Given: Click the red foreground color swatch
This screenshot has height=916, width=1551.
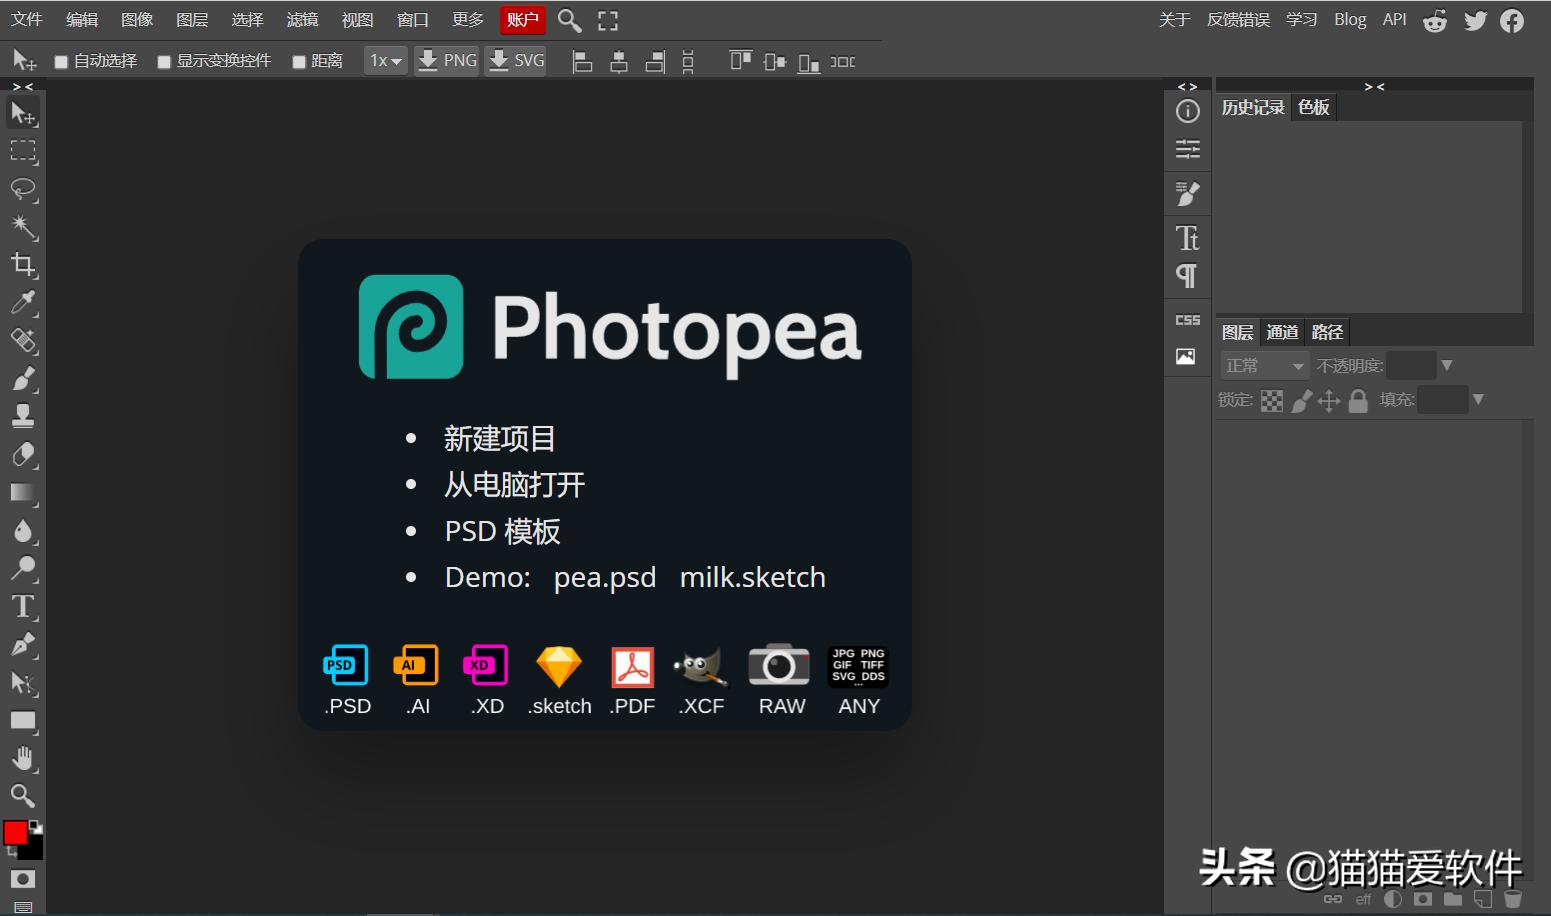Looking at the screenshot, I should coord(15,833).
